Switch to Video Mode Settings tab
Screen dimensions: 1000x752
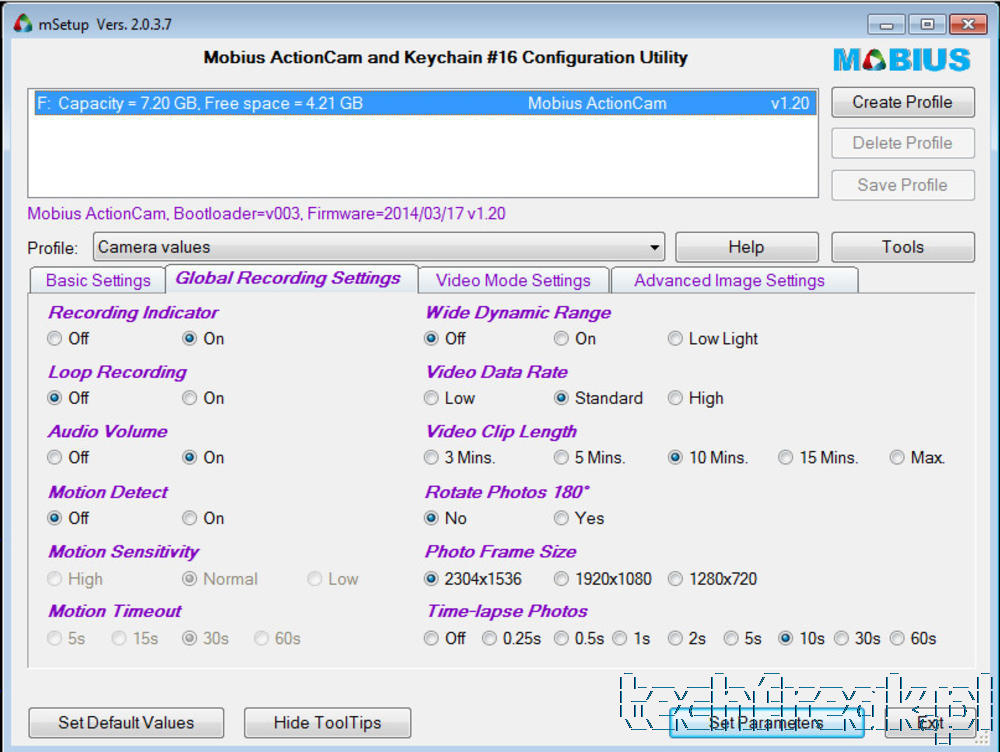513,281
